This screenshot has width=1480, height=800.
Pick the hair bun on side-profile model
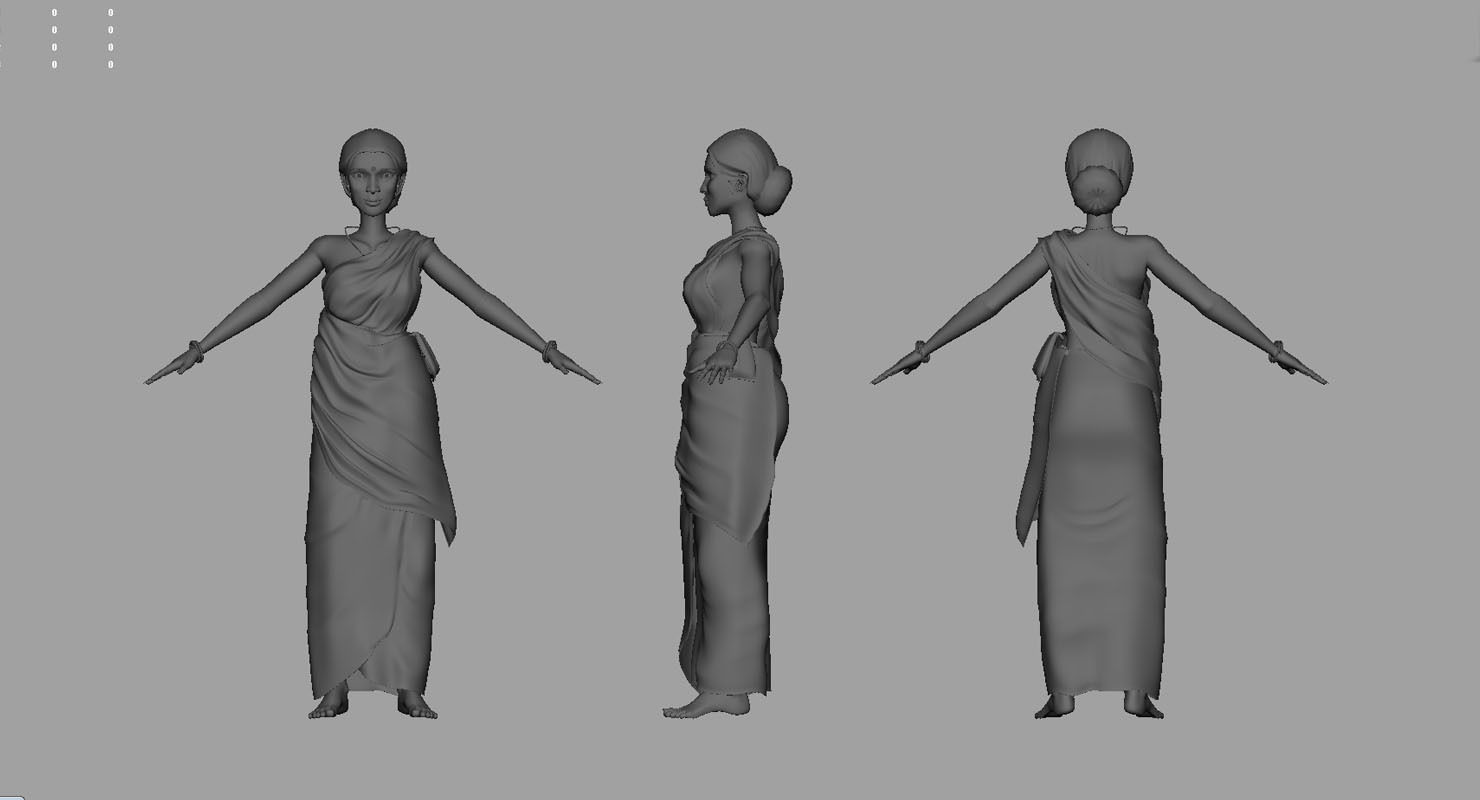pyautogui.click(x=773, y=190)
